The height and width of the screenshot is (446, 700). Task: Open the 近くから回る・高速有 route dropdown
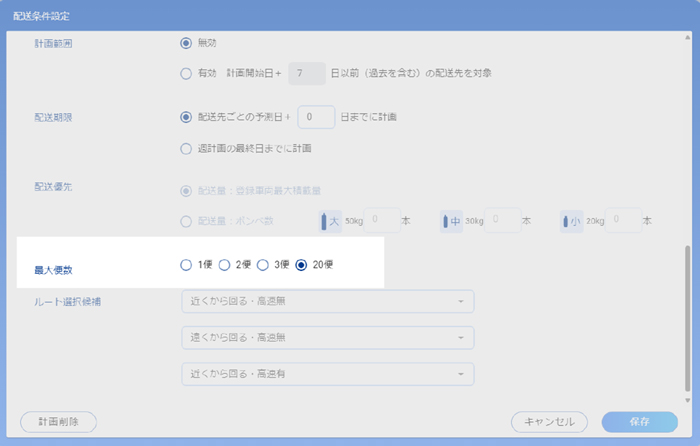pos(328,374)
